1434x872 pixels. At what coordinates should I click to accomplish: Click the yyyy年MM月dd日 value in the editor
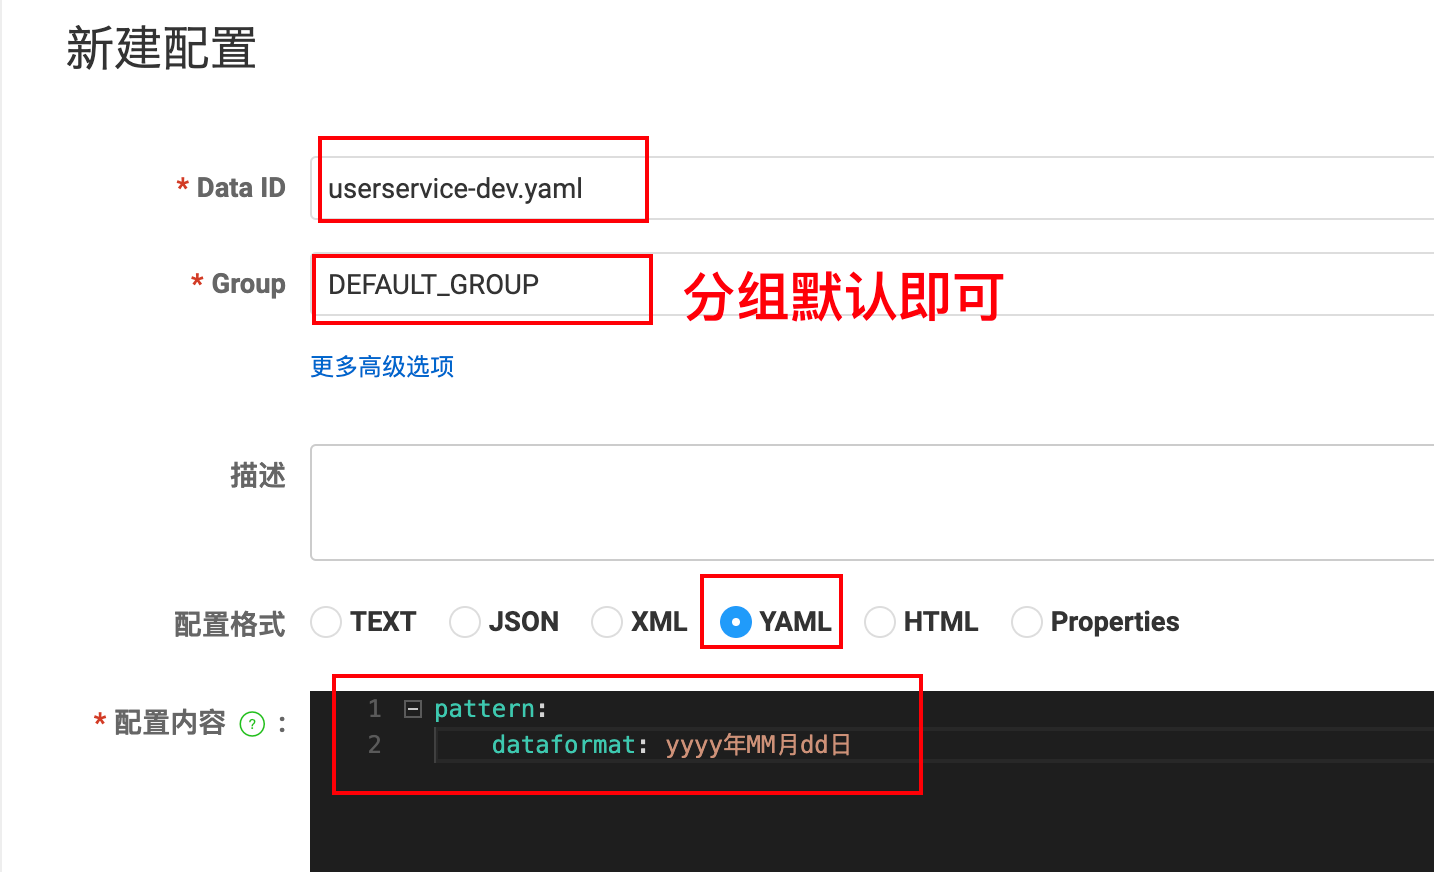[758, 745]
